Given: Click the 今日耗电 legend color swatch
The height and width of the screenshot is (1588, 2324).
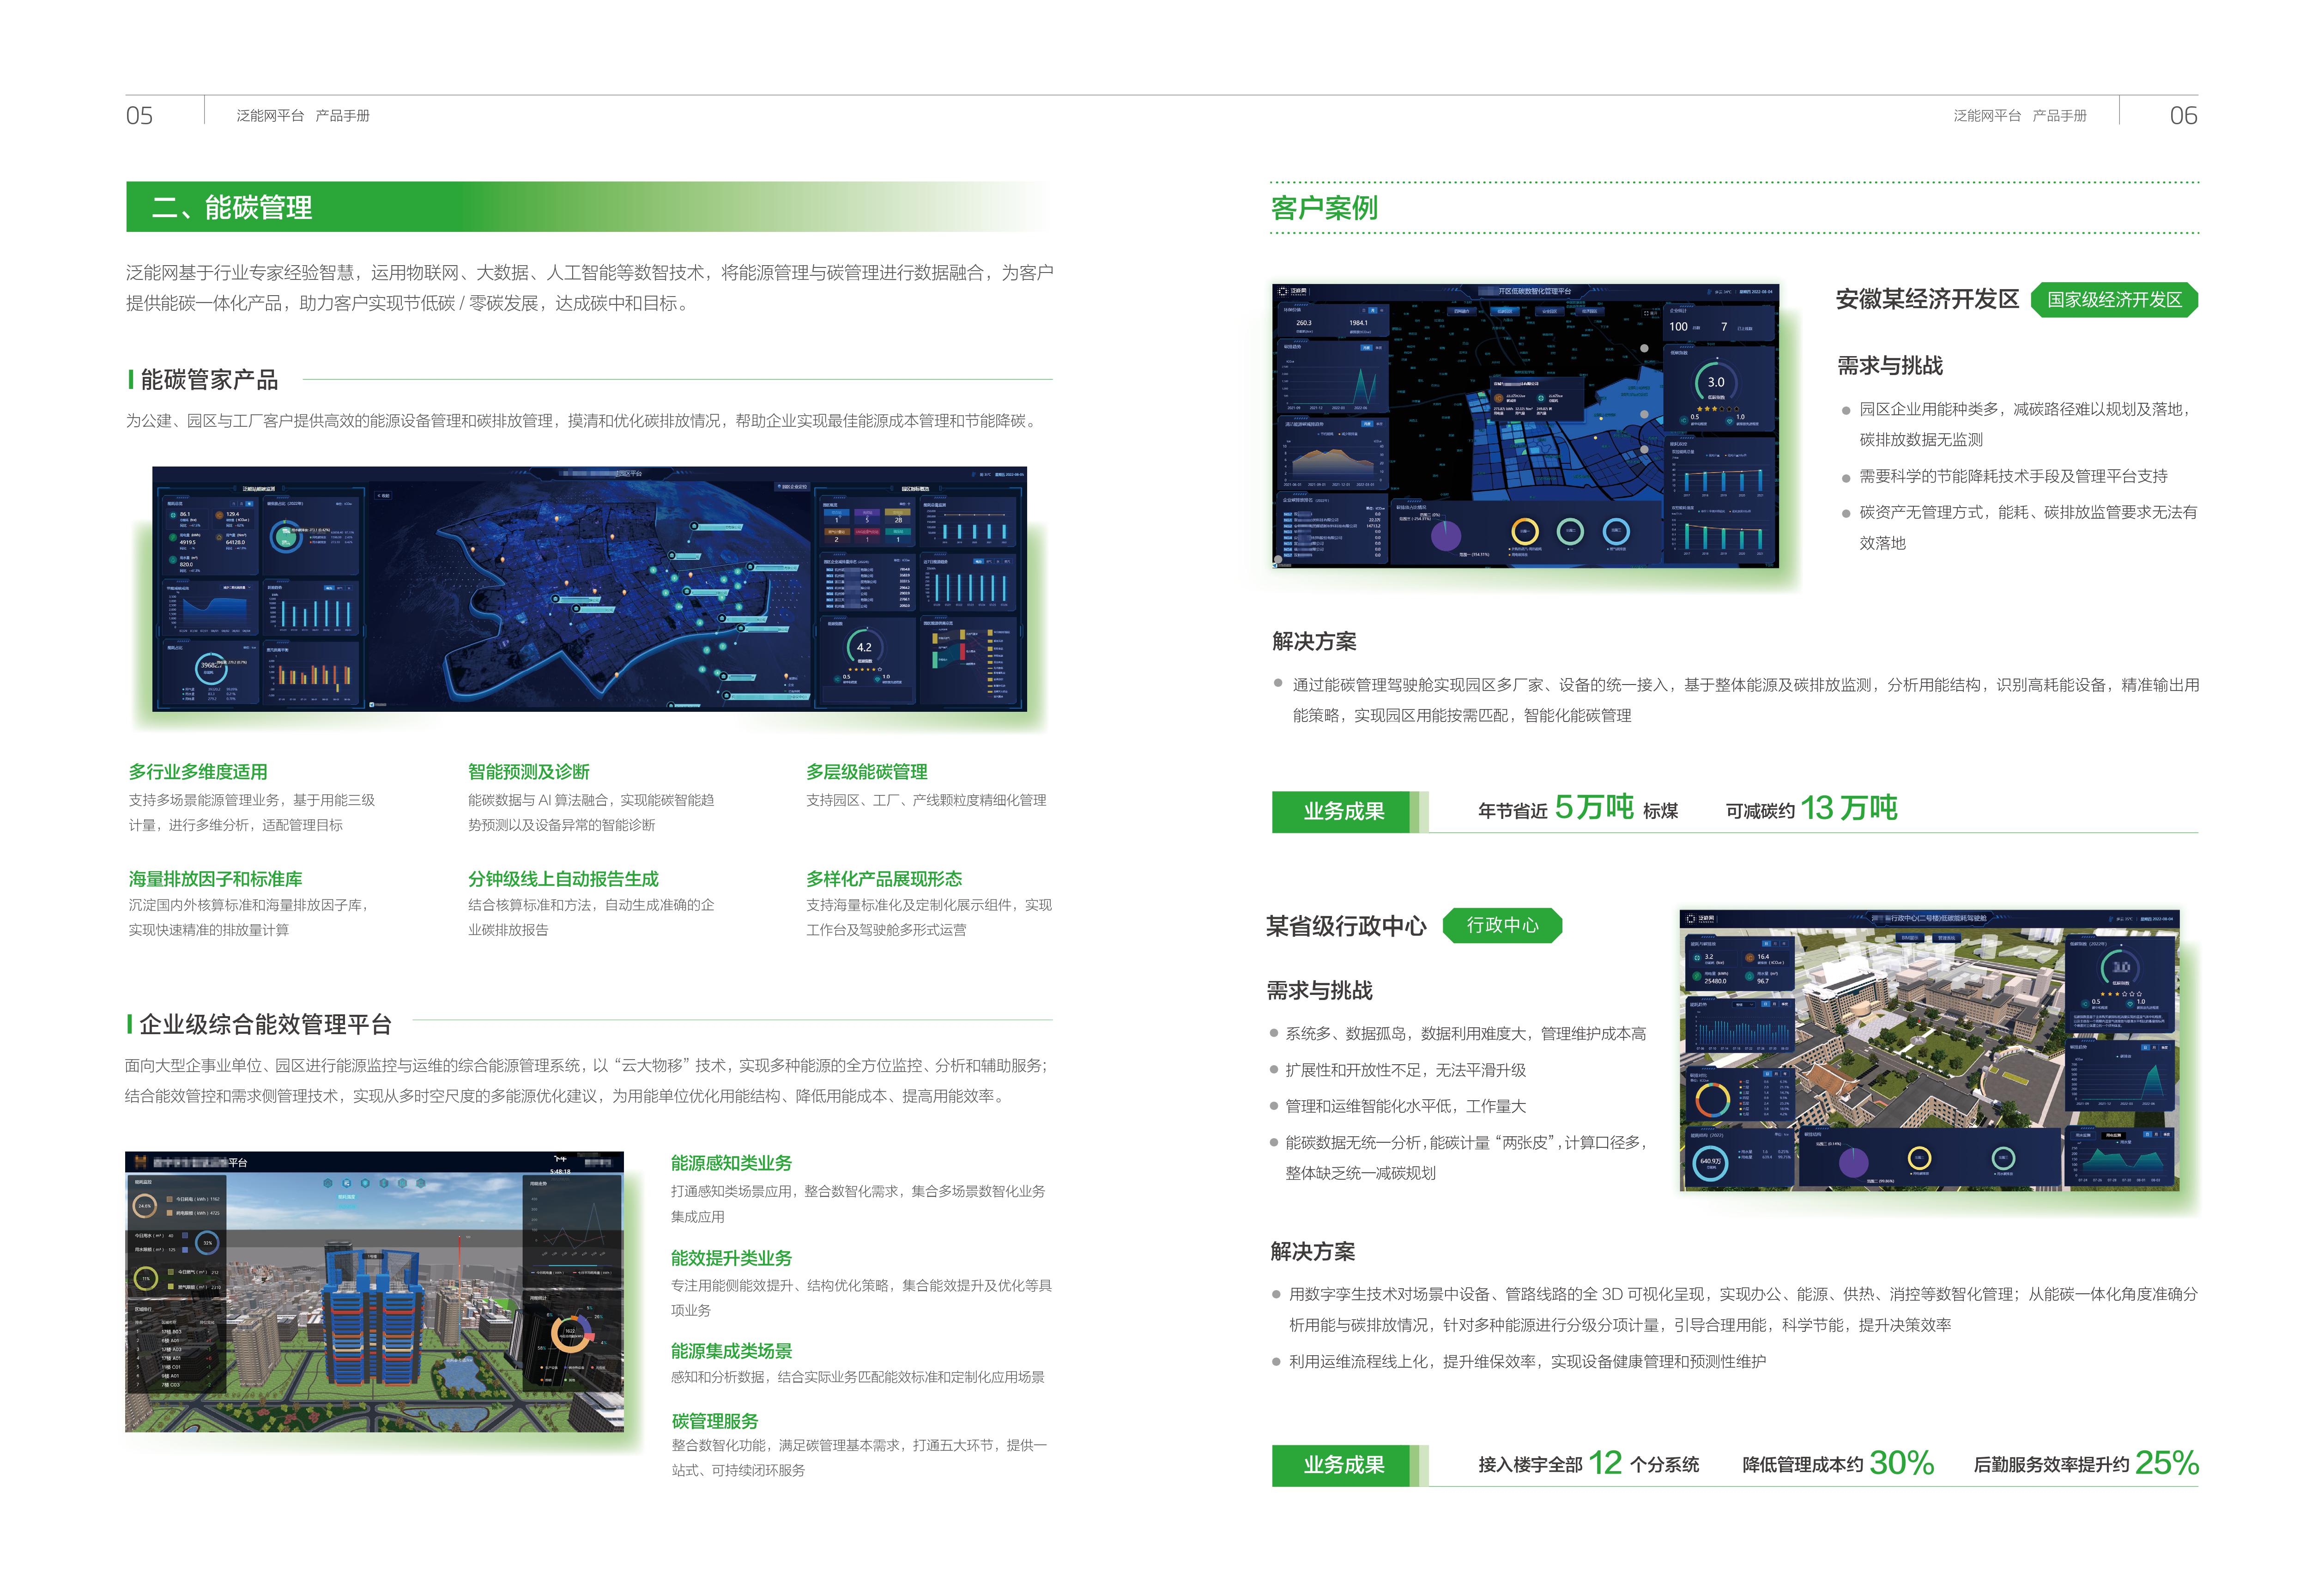Looking at the screenshot, I should click(x=170, y=1199).
